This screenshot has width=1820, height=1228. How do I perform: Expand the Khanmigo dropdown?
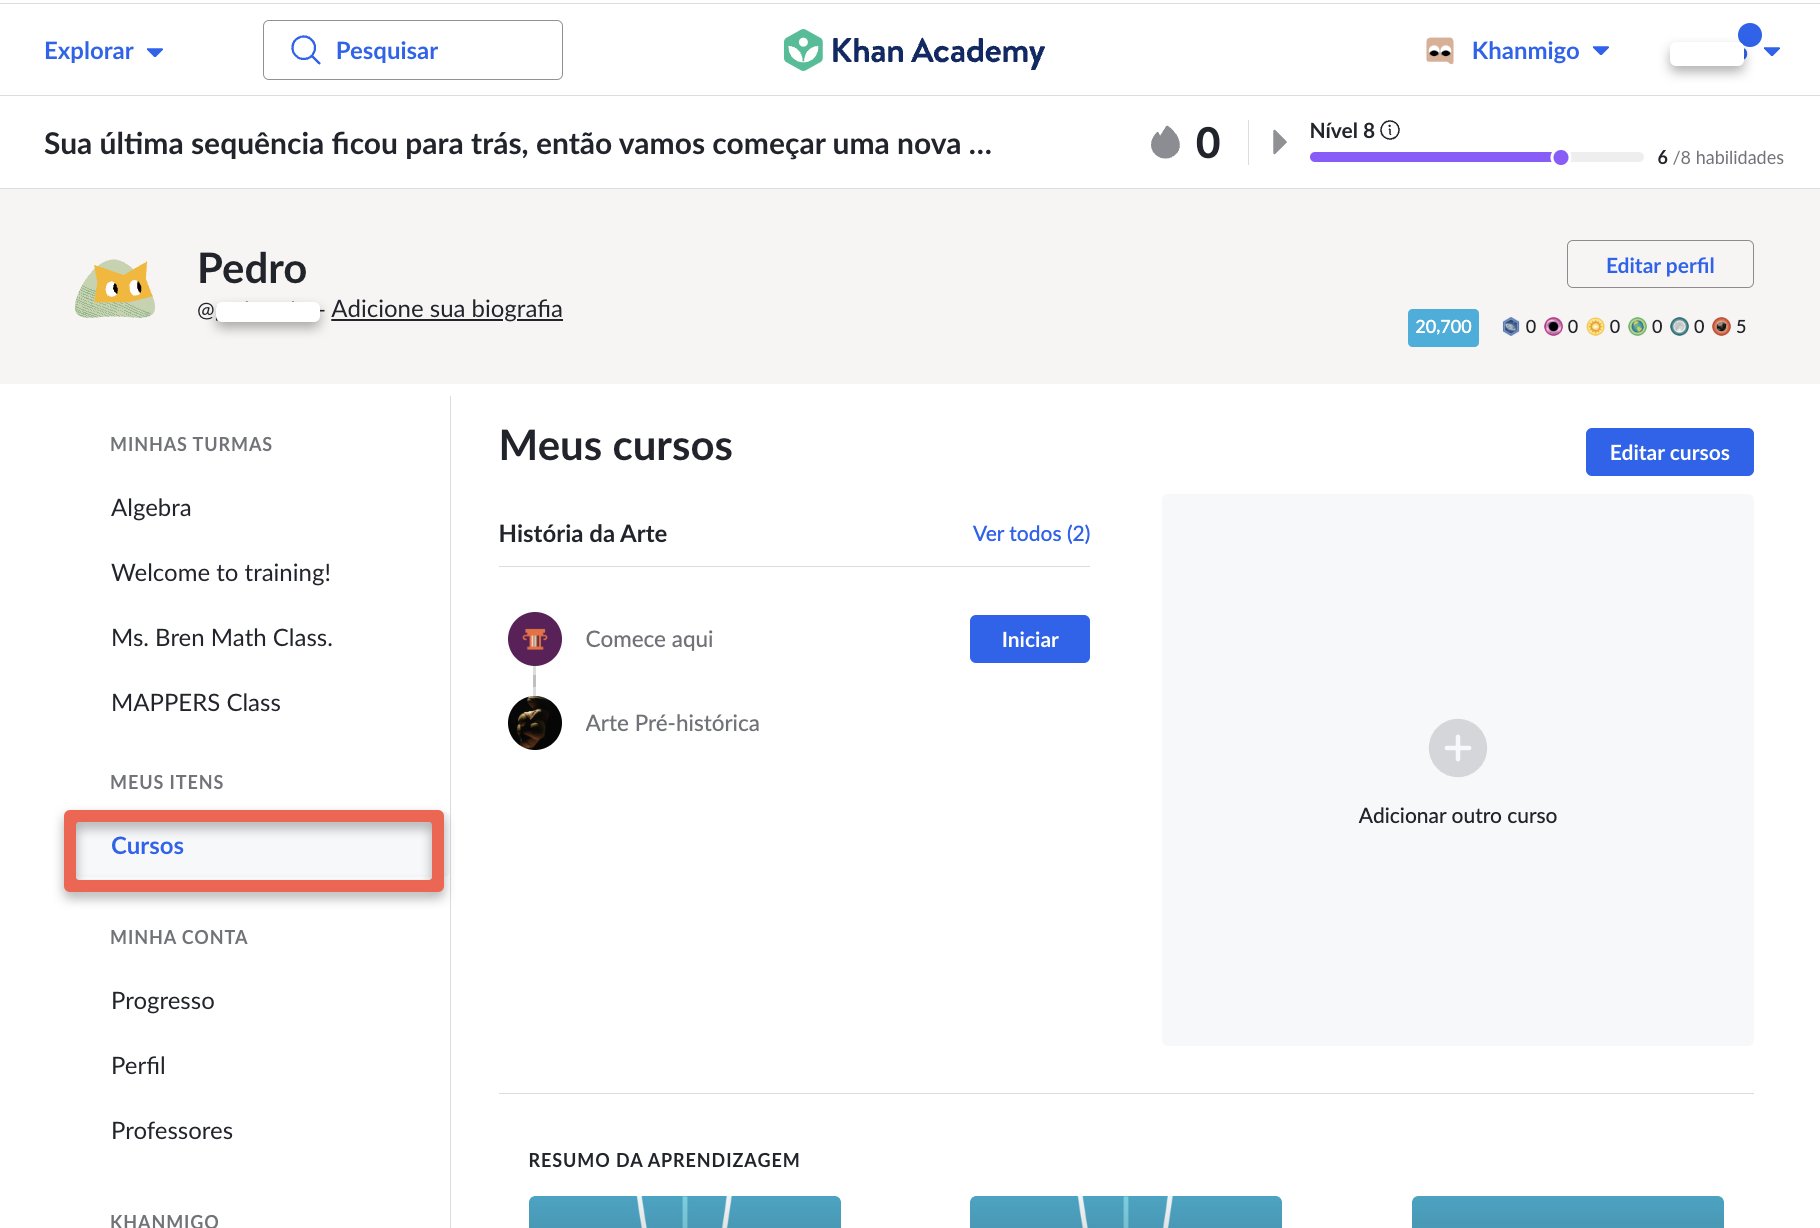pos(1601,51)
